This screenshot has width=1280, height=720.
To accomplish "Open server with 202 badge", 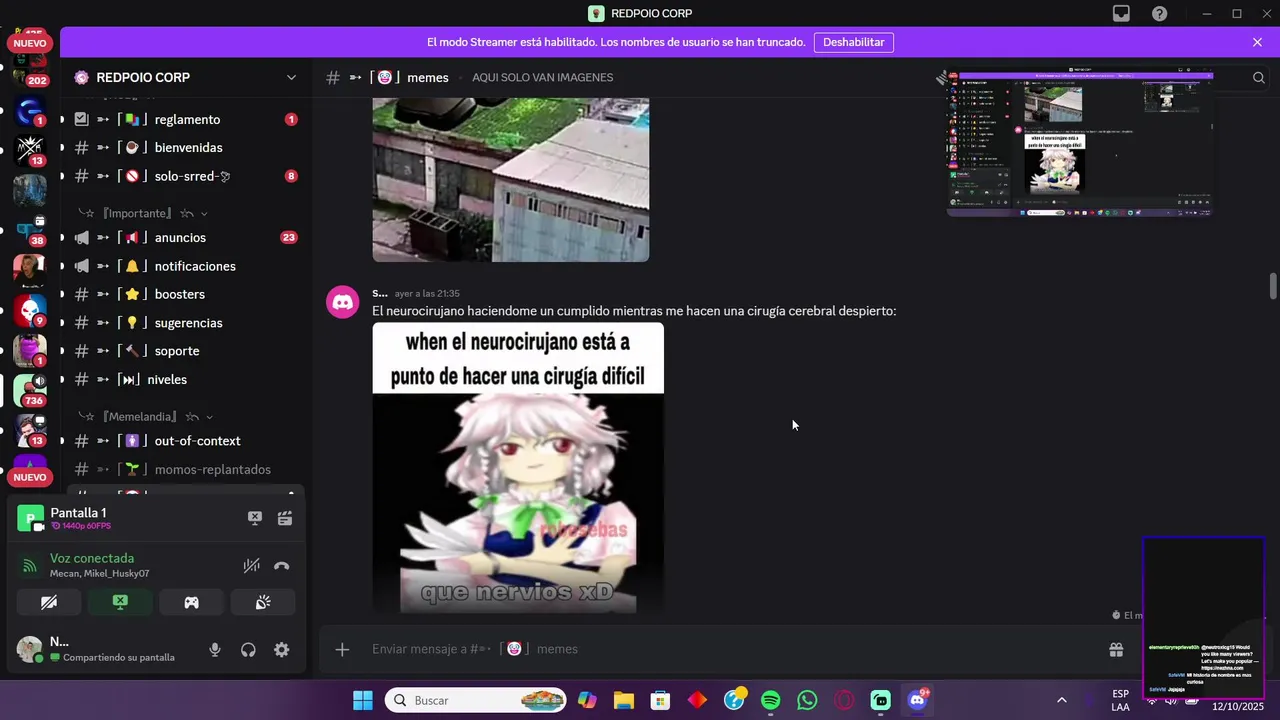I will point(29,72).
